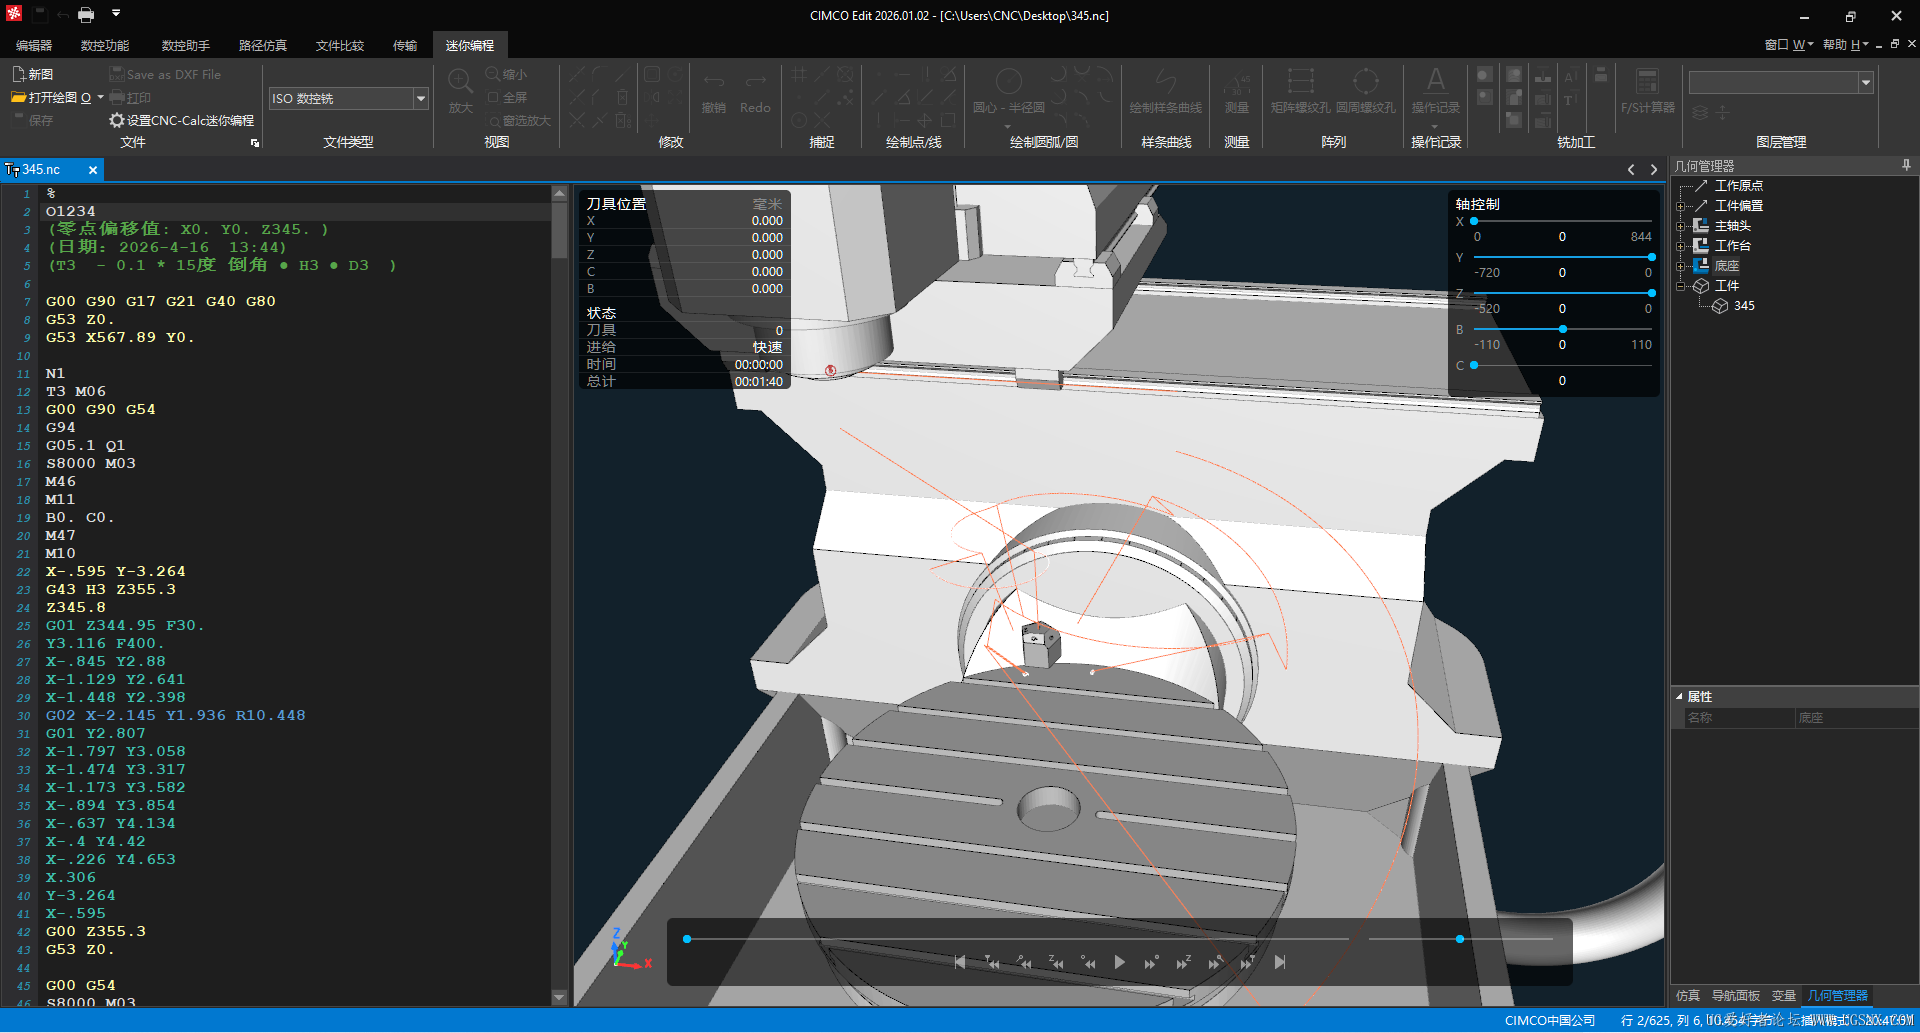This screenshot has width=1920, height=1033.
Task: Open the 打开绘图 dropdown arrow
Action: [x=101, y=97]
